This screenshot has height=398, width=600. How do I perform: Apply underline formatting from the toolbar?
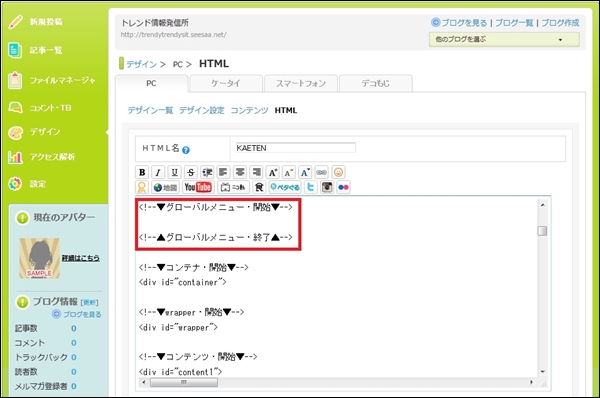point(174,172)
